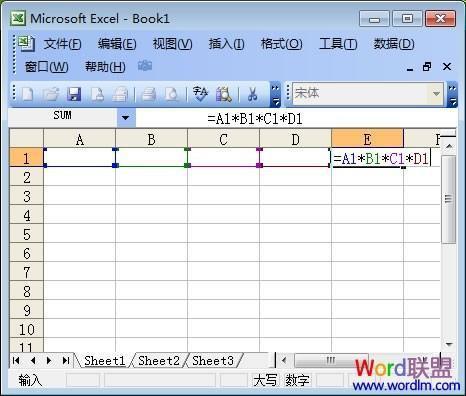Expand the Name Box dropdown arrow

(126, 118)
